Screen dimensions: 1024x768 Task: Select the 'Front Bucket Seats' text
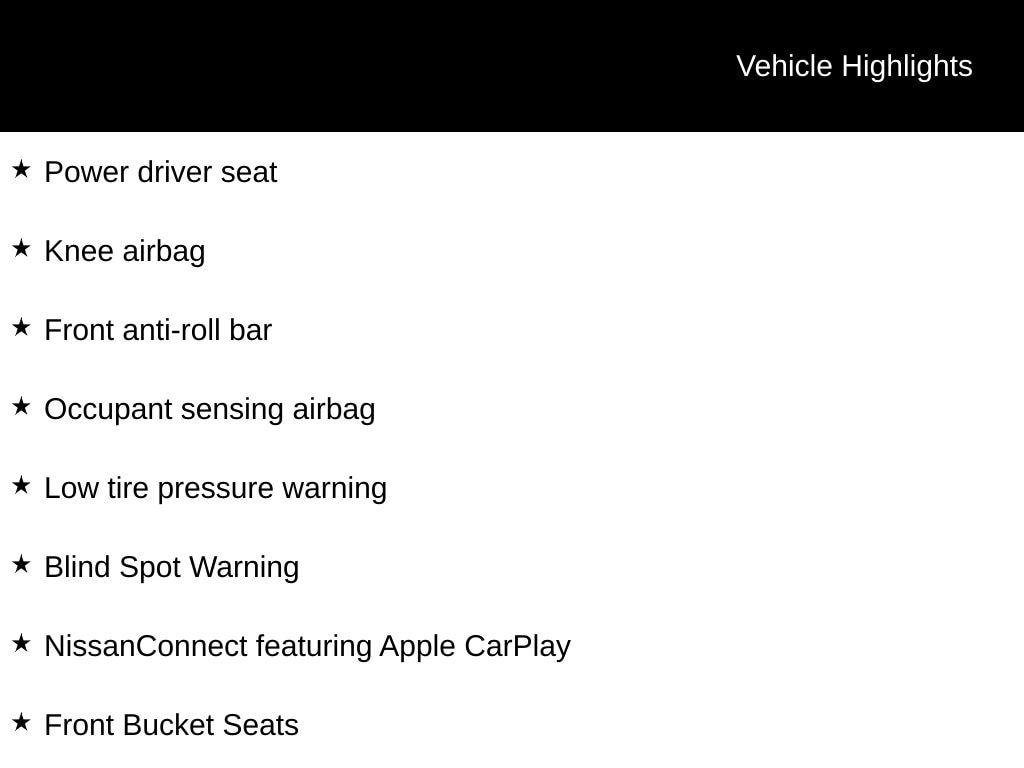click(x=172, y=725)
